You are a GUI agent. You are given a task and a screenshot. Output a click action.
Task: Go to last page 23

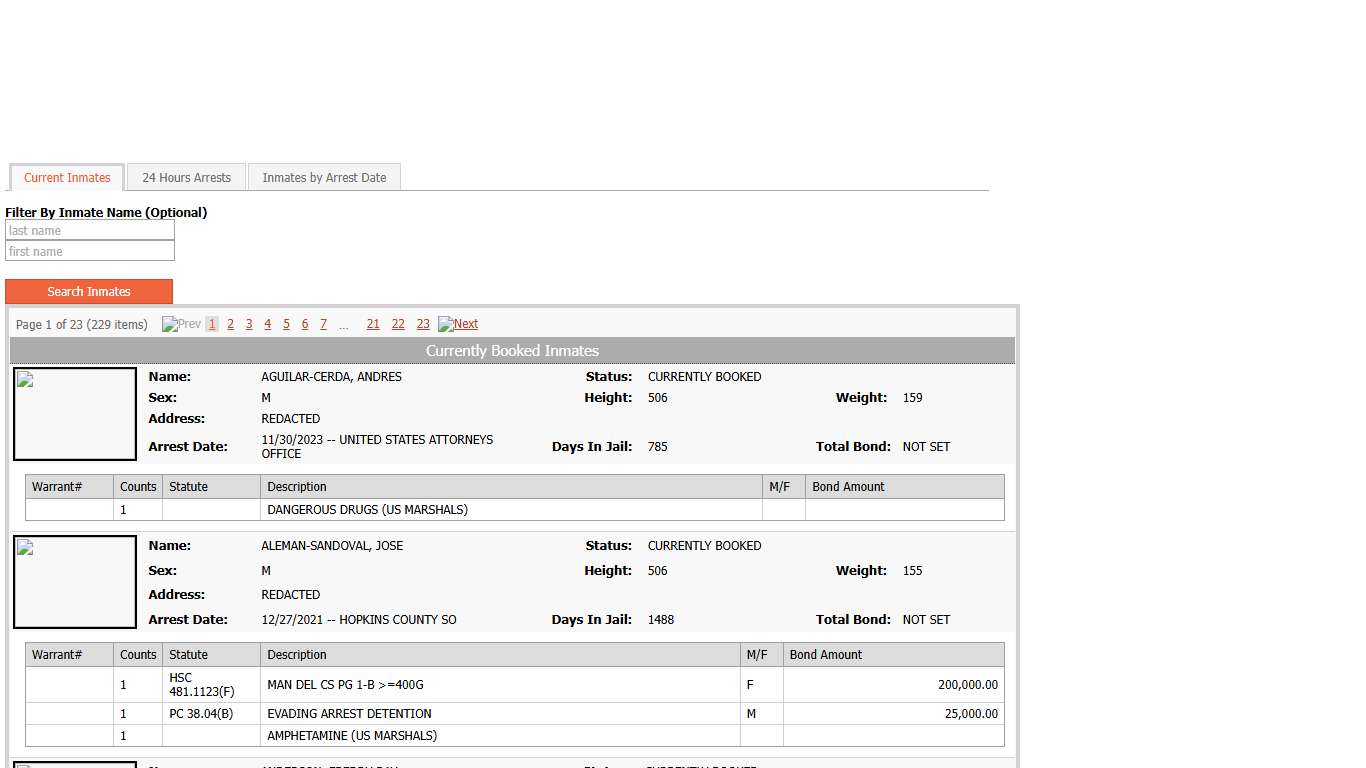coord(423,324)
